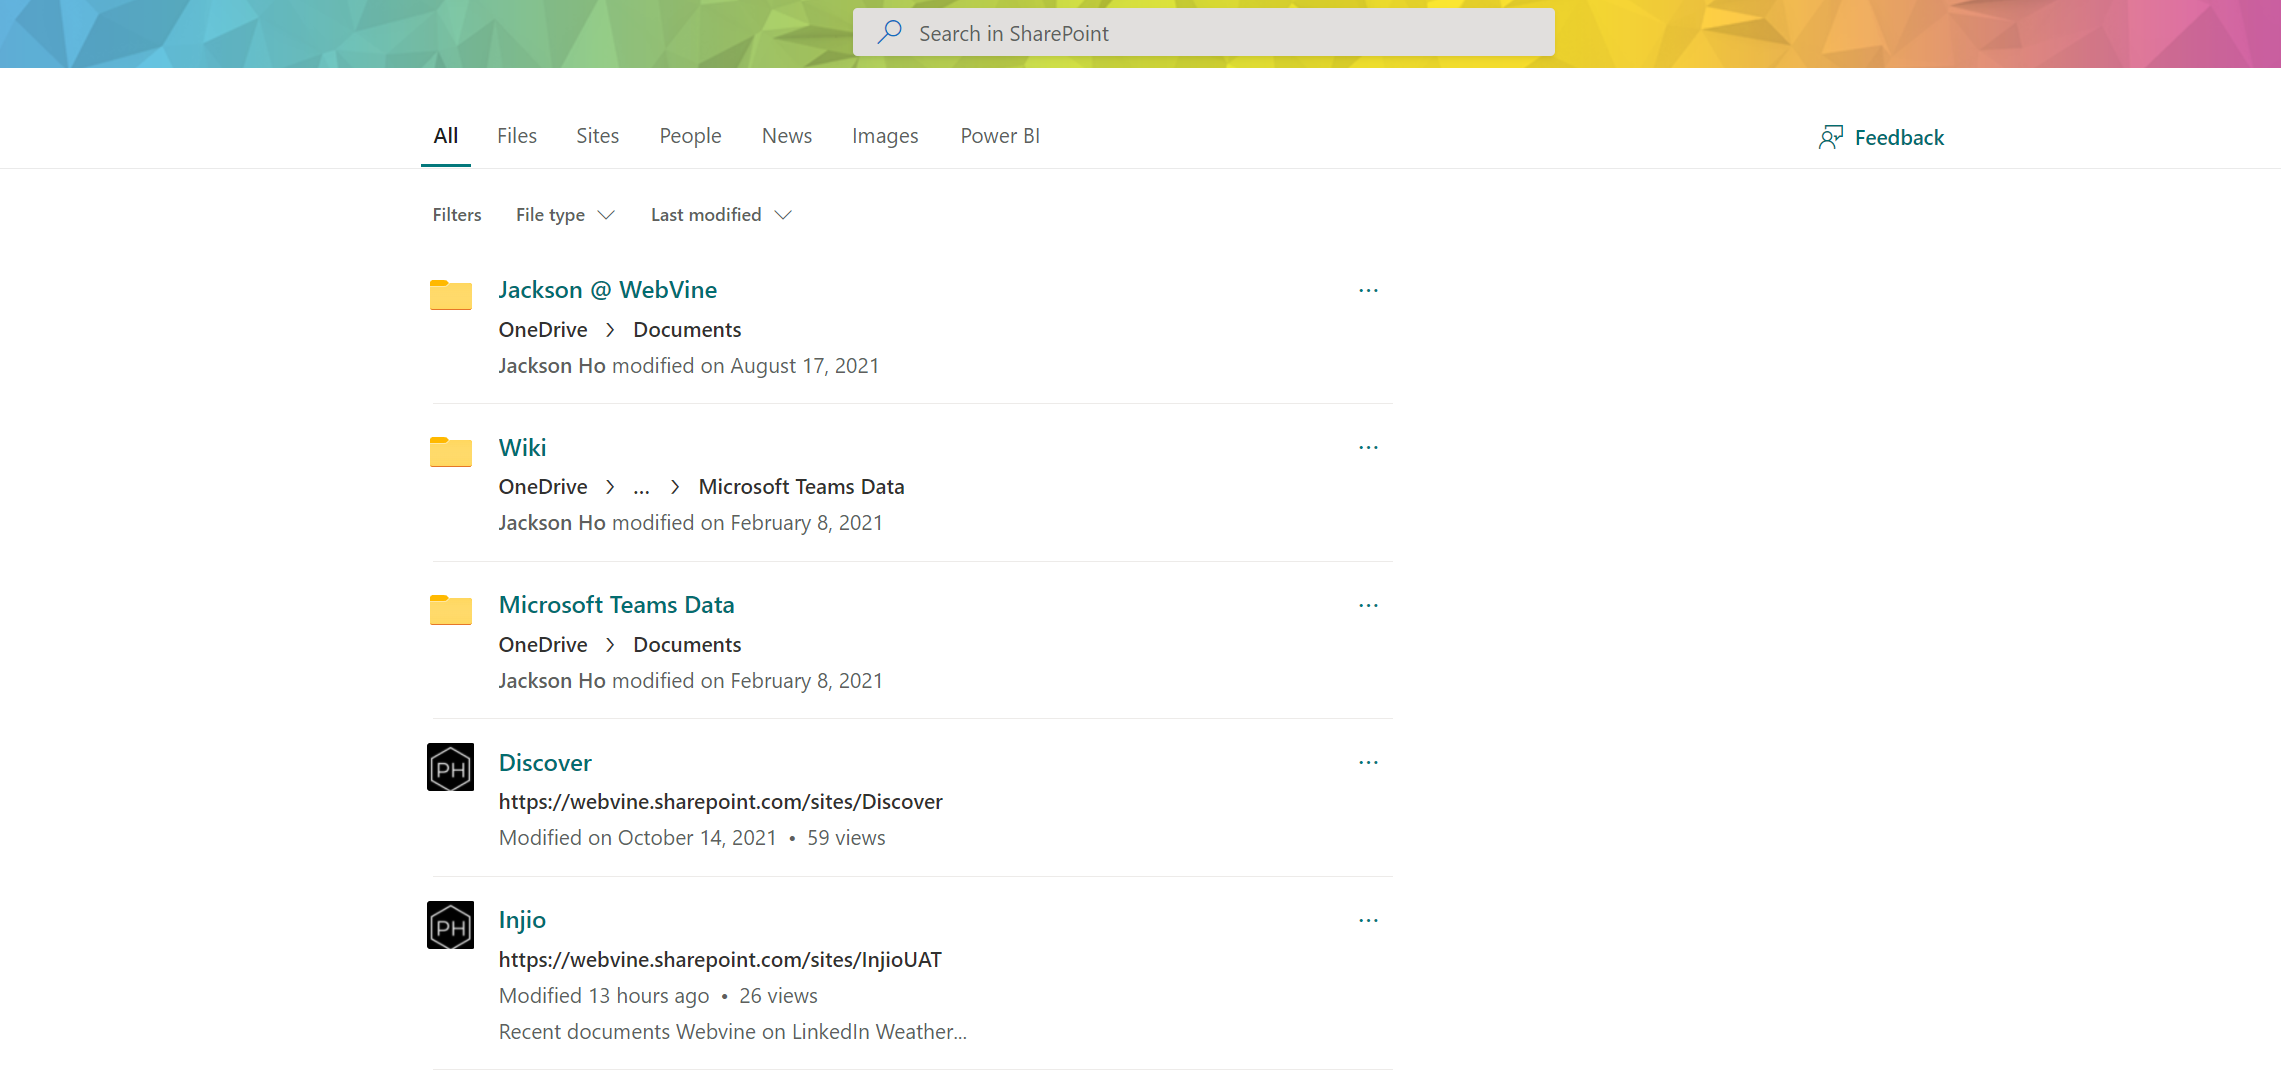Click the Wiki folder icon
The width and height of the screenshot is (2281, 1072).
(x=451, y=452)
